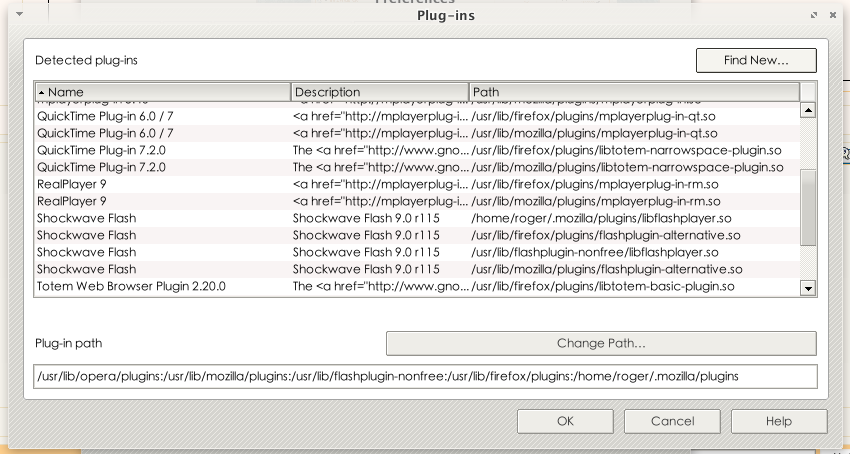Select QuickTime Plug-in 6.0 / 7 in firefox plugins
The height and width of the screenshot is (454, 850).
point(417,117)
